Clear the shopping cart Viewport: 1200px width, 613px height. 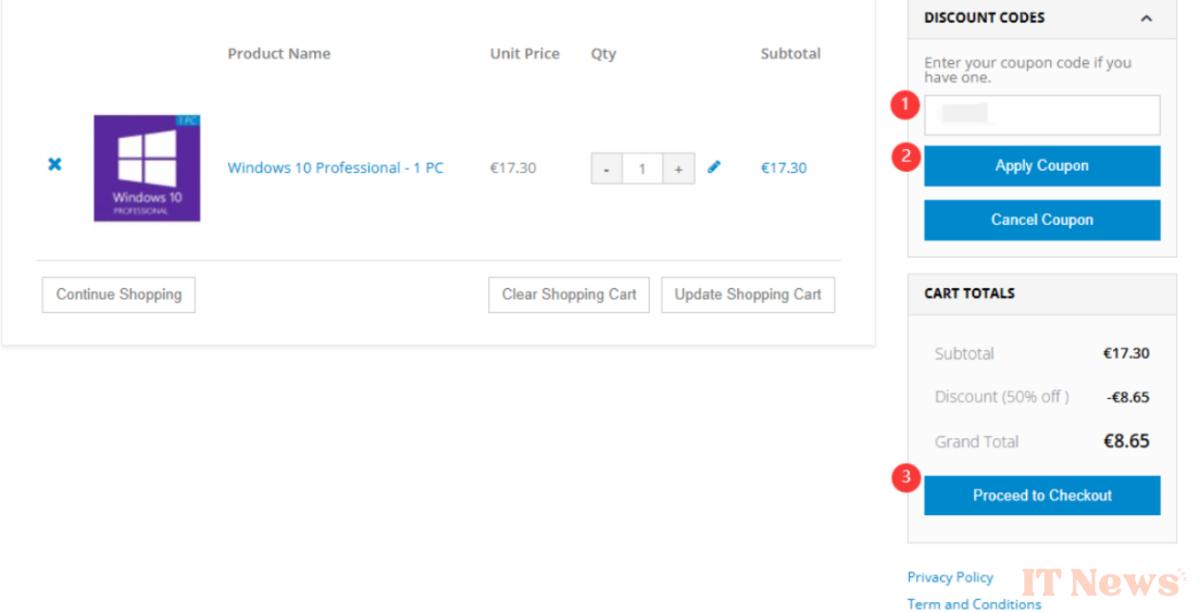pos(569,295)
